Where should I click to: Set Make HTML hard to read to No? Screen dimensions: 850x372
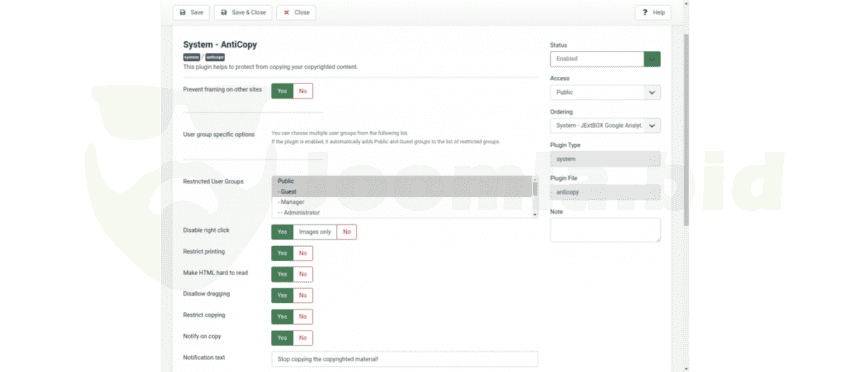click(x=302, y=274)
